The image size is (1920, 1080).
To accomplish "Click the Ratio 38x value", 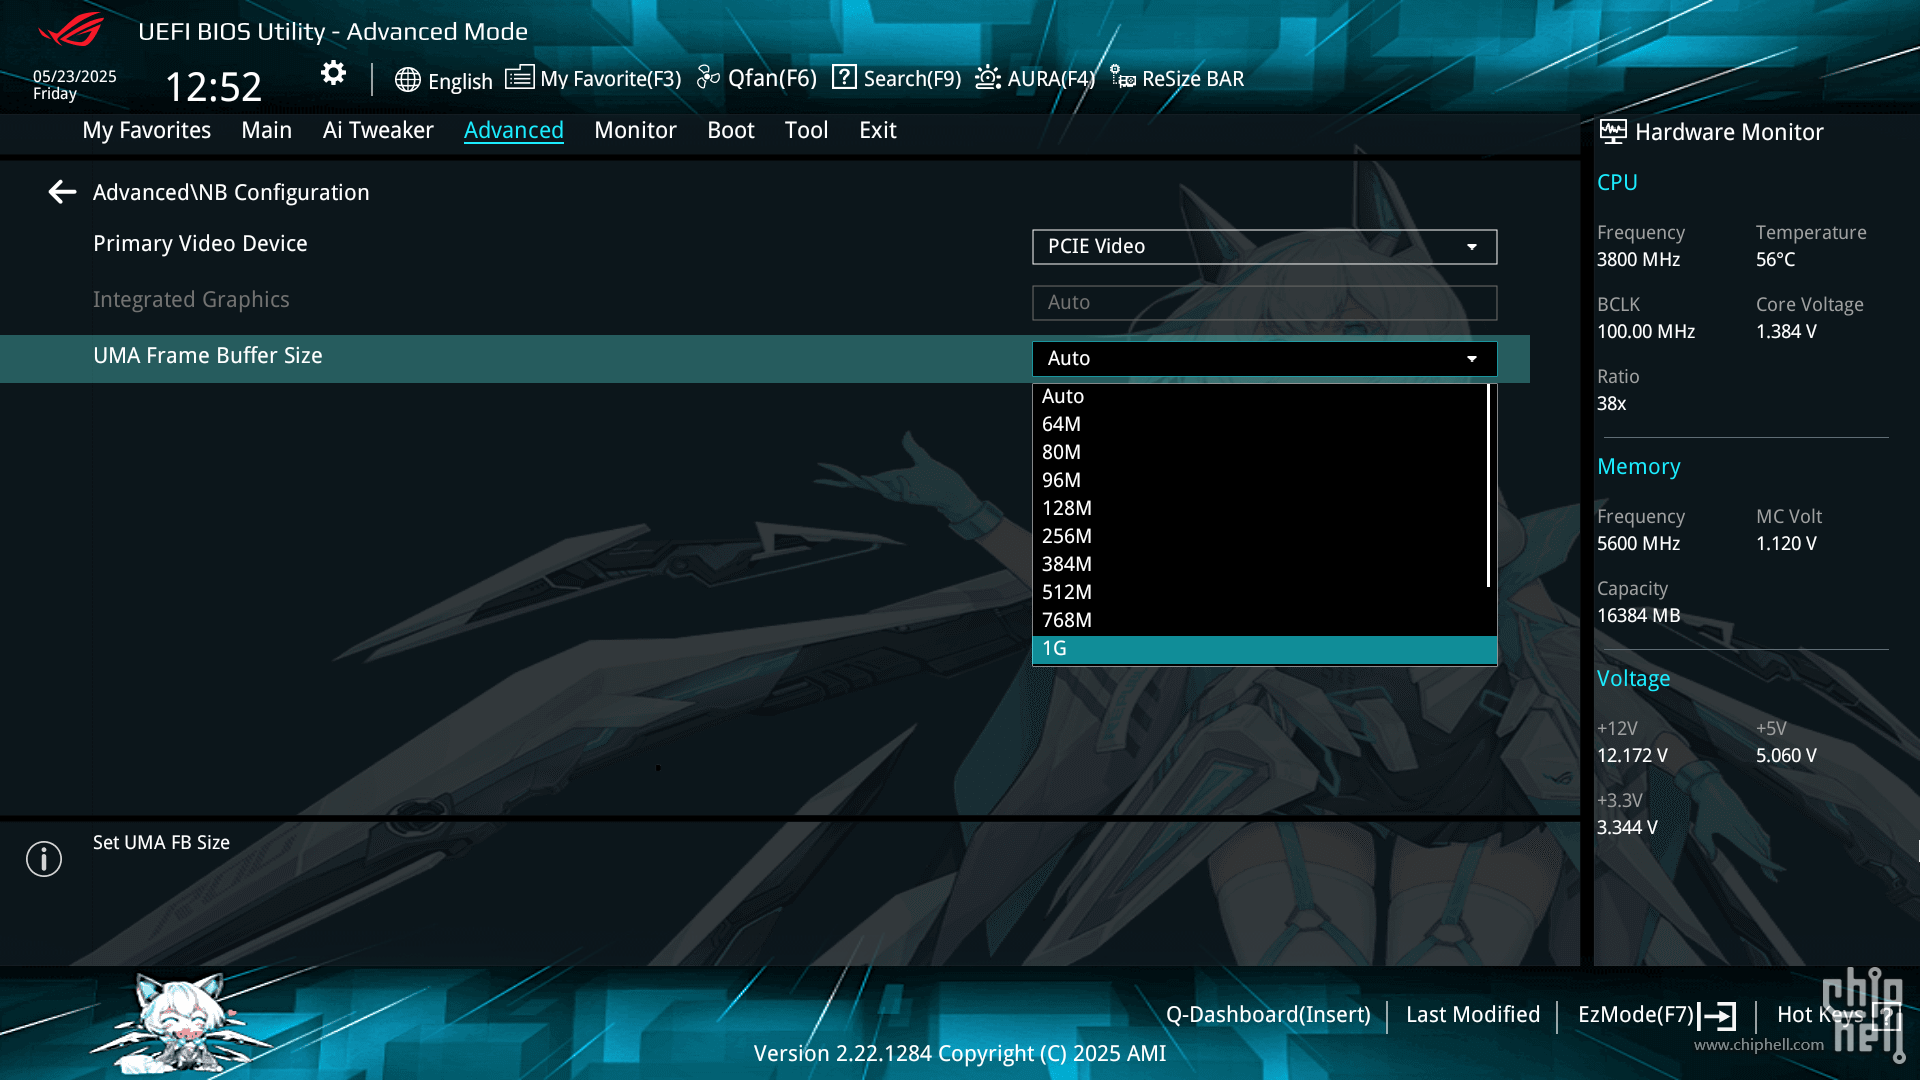I will click(x=1611, y=404).
